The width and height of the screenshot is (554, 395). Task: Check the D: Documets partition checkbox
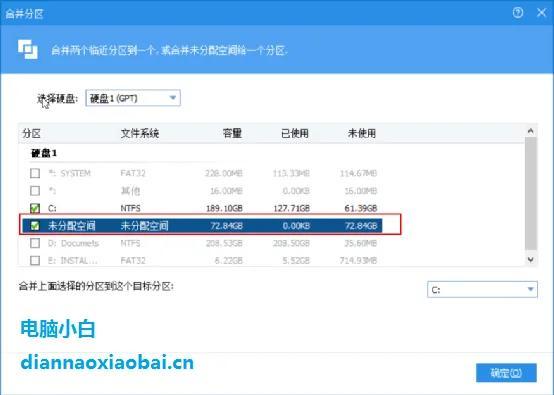click(x=35, y=243)
